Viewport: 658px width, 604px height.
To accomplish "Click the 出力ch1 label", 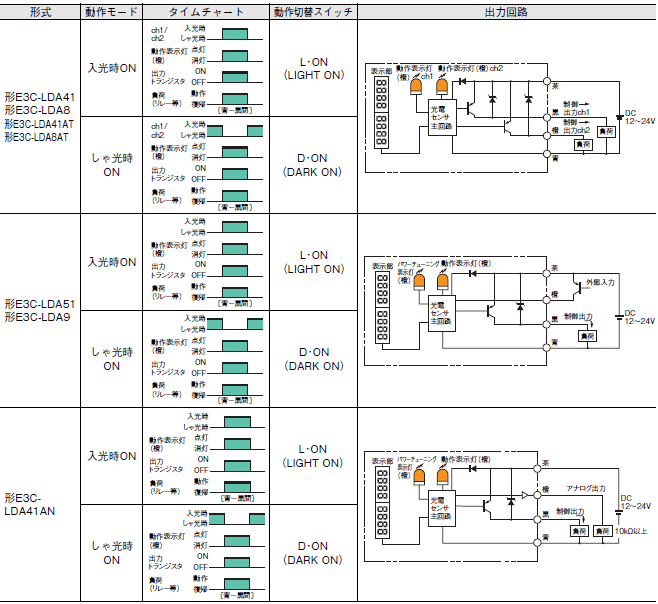I will click(577, 112).
